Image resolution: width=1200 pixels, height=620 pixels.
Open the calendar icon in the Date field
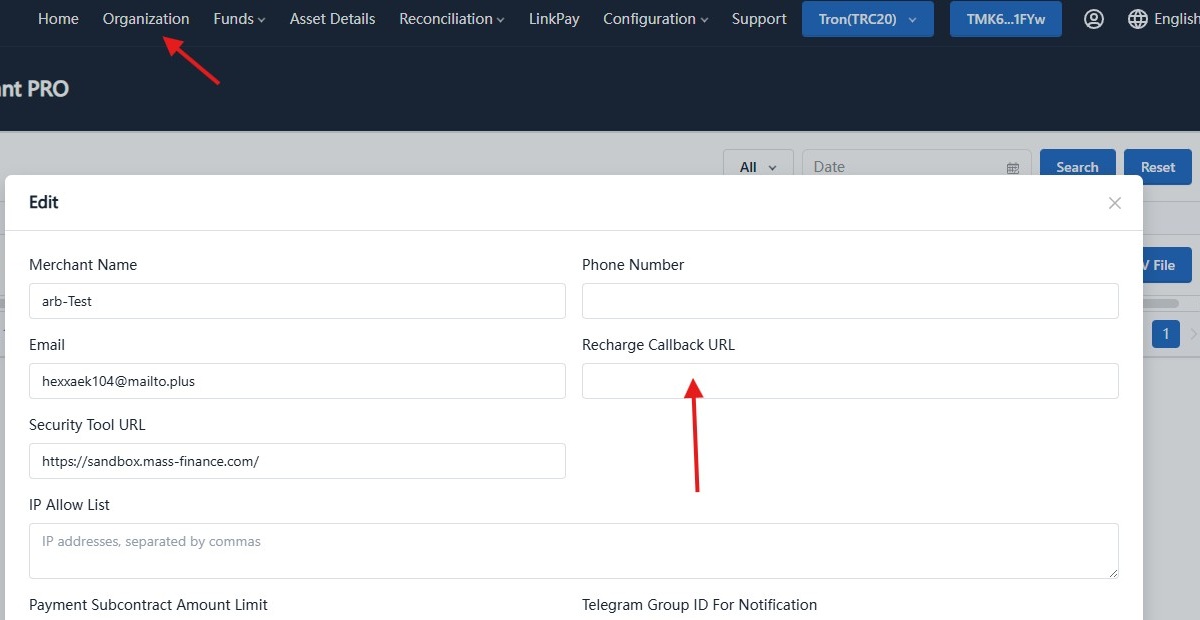tap(1011, 167)
